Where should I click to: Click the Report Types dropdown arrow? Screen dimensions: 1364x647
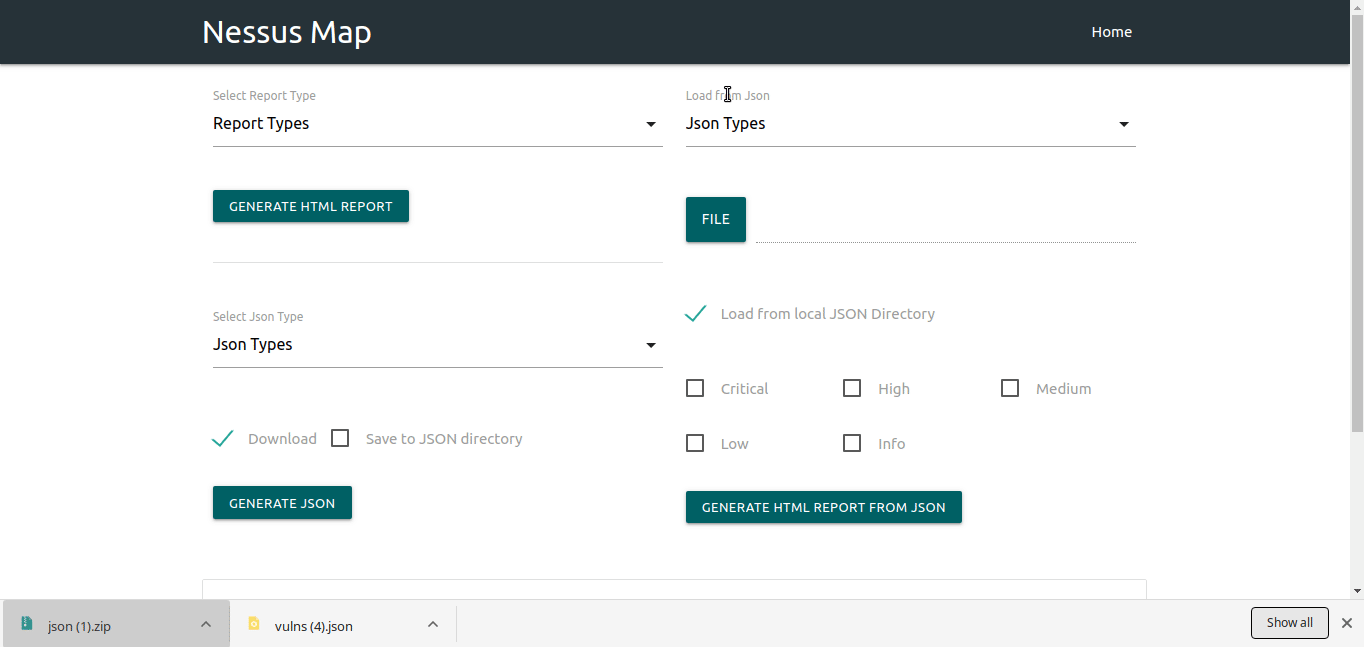click(651, 124)
